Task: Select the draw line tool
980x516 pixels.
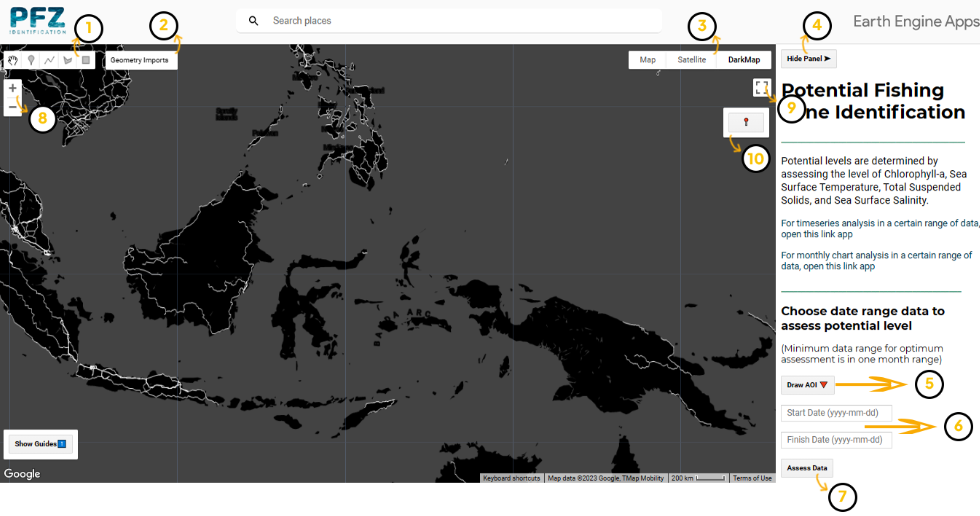Action: coord(49,60)
